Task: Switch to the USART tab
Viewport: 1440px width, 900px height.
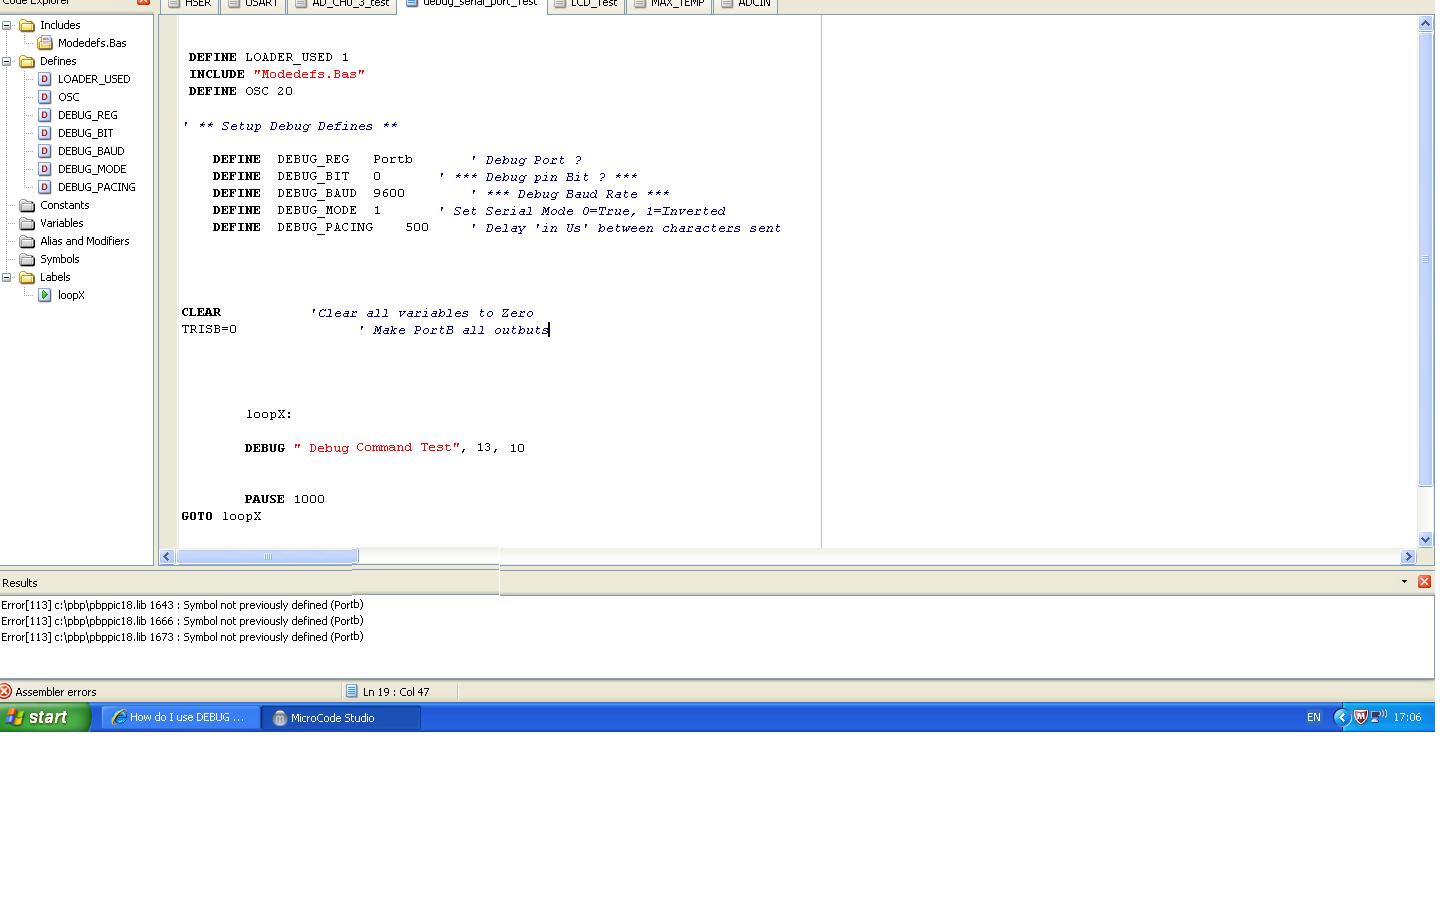Action: [260, 4]
